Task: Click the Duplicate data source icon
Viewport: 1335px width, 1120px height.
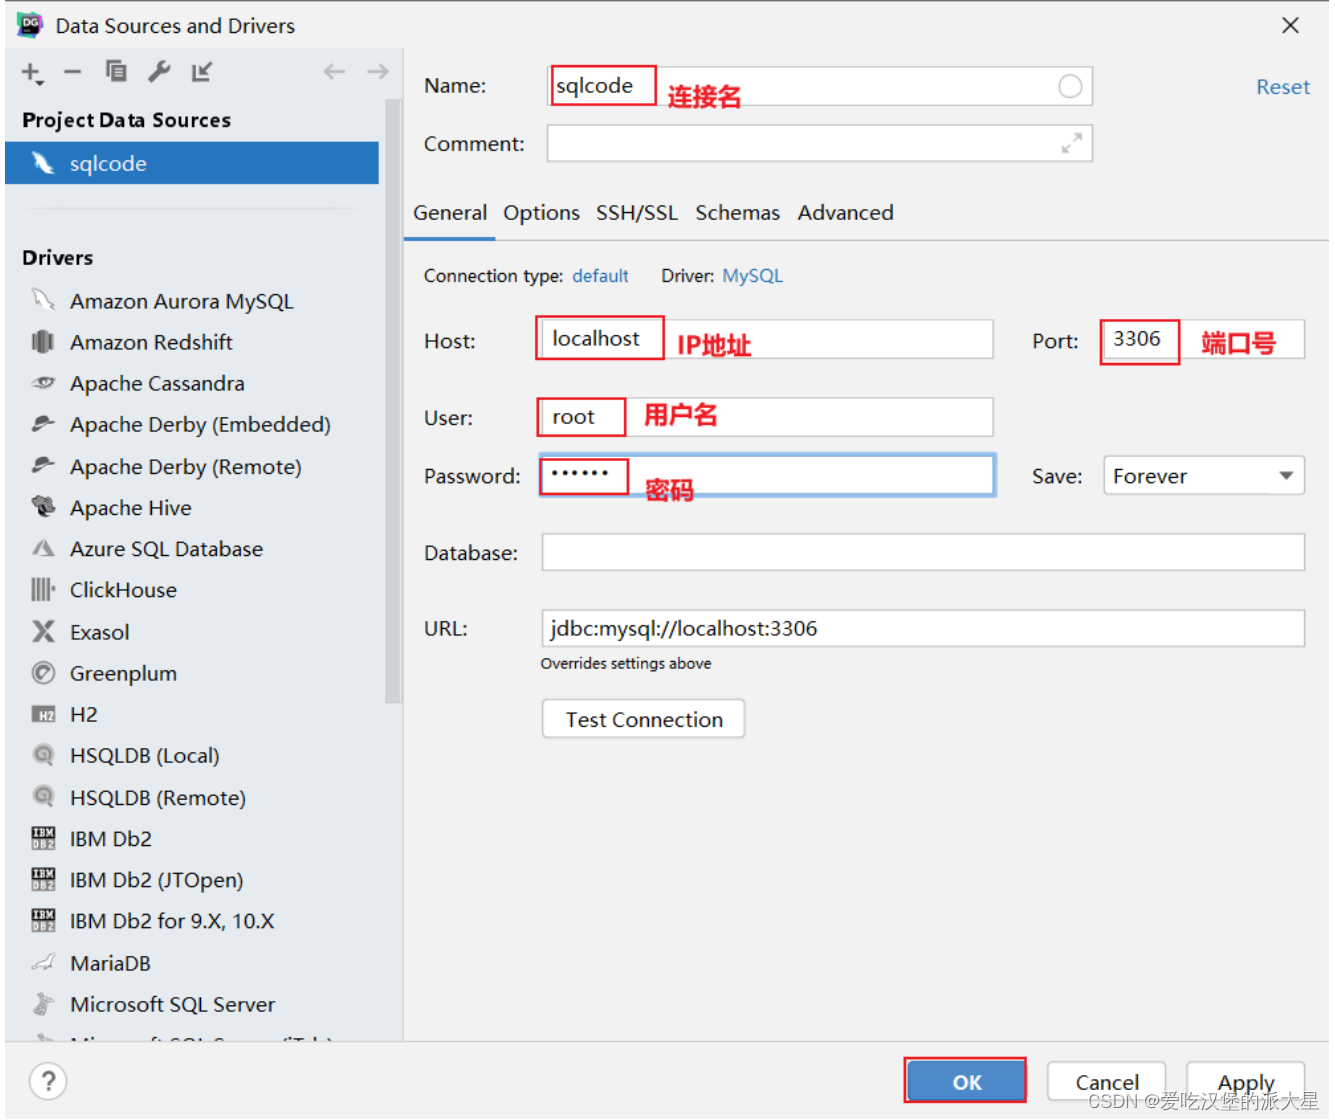Action: 116,71
